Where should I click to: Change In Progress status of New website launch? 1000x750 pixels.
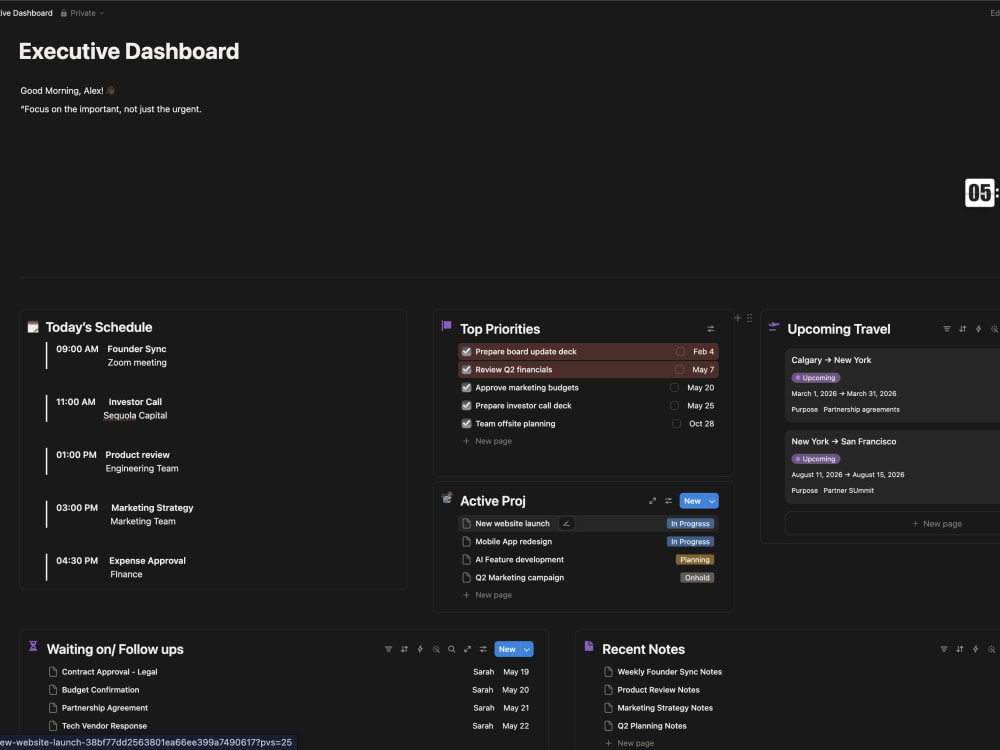click(x=690, y=524)
